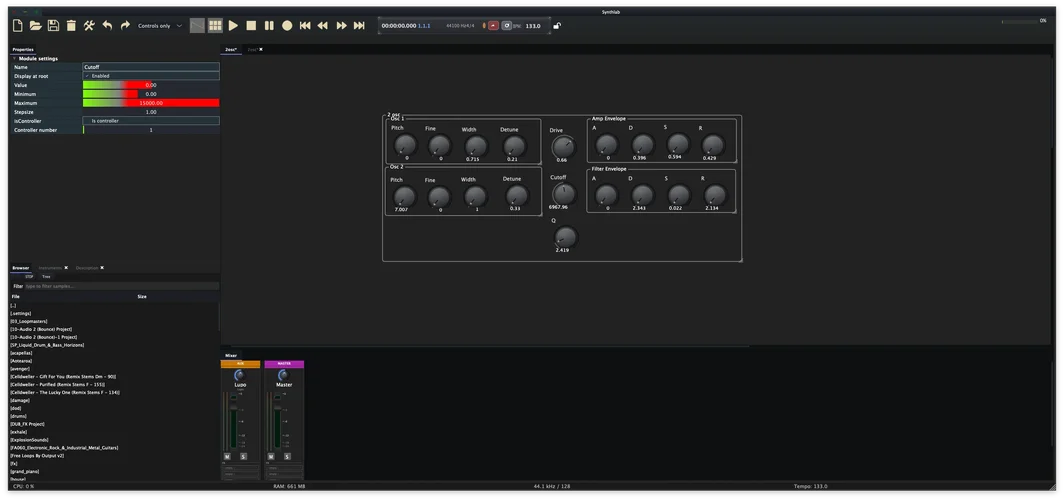Start recording with round Record button
The image size is (1064, 500).
point(287,26)
